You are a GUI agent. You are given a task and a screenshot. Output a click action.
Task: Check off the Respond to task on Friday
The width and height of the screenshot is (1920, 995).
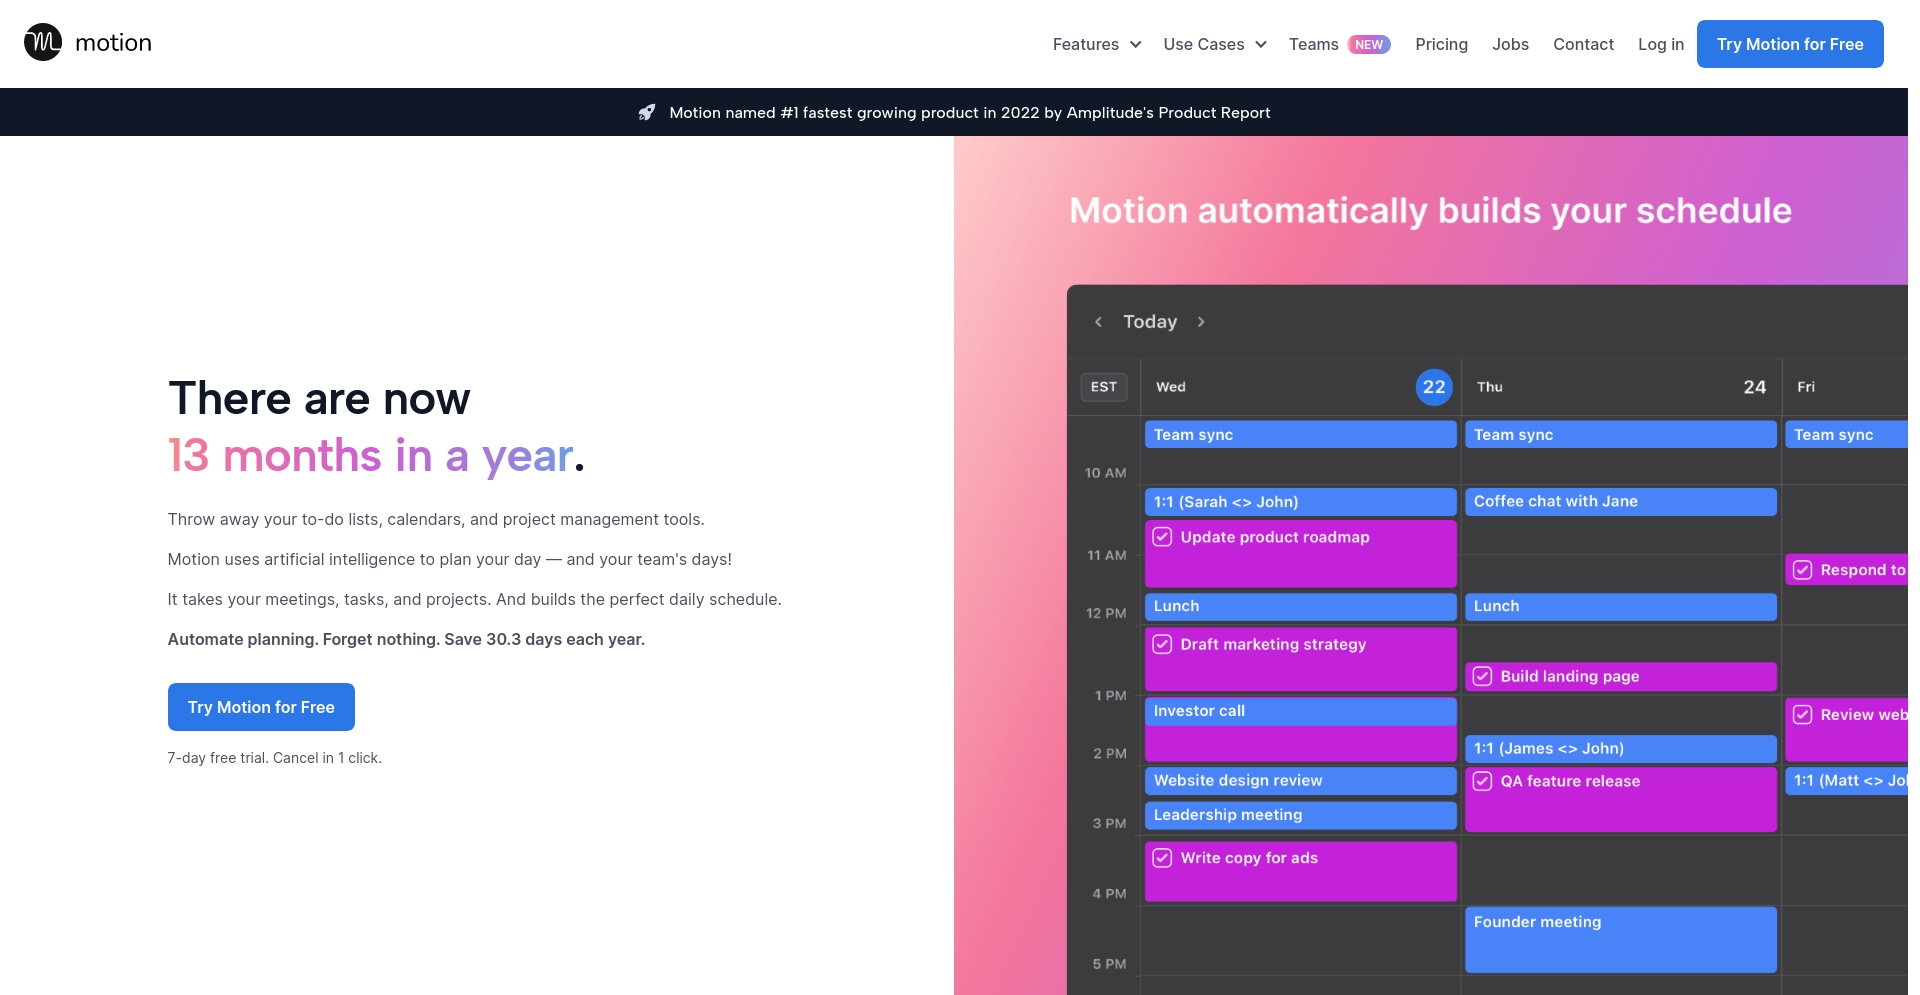tap(1802, 570)
